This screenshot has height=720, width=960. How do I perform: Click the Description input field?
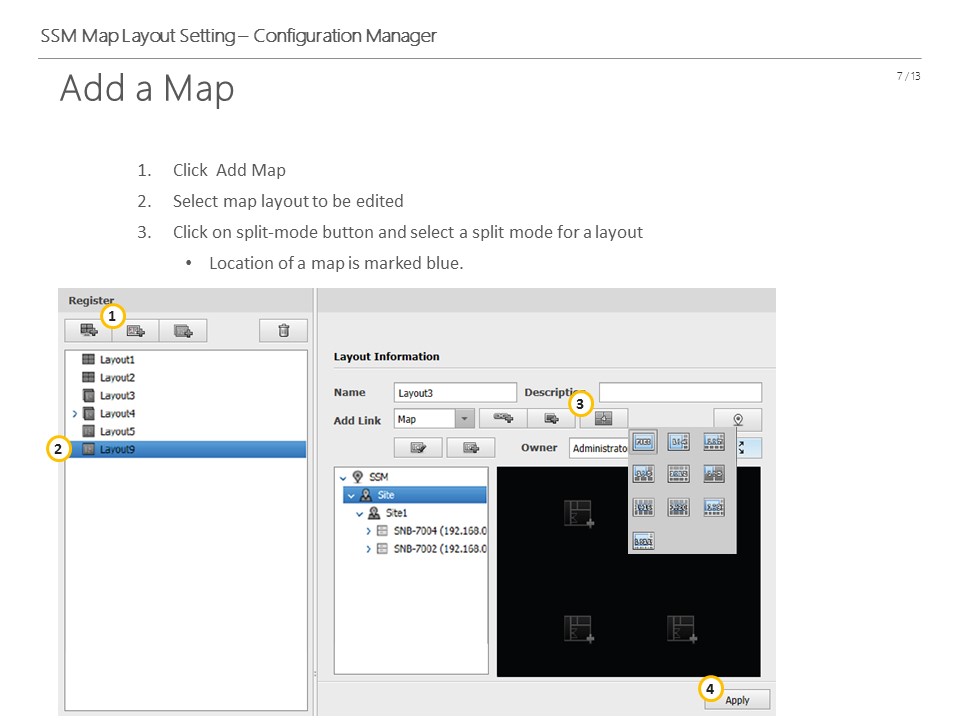[680, 392]
